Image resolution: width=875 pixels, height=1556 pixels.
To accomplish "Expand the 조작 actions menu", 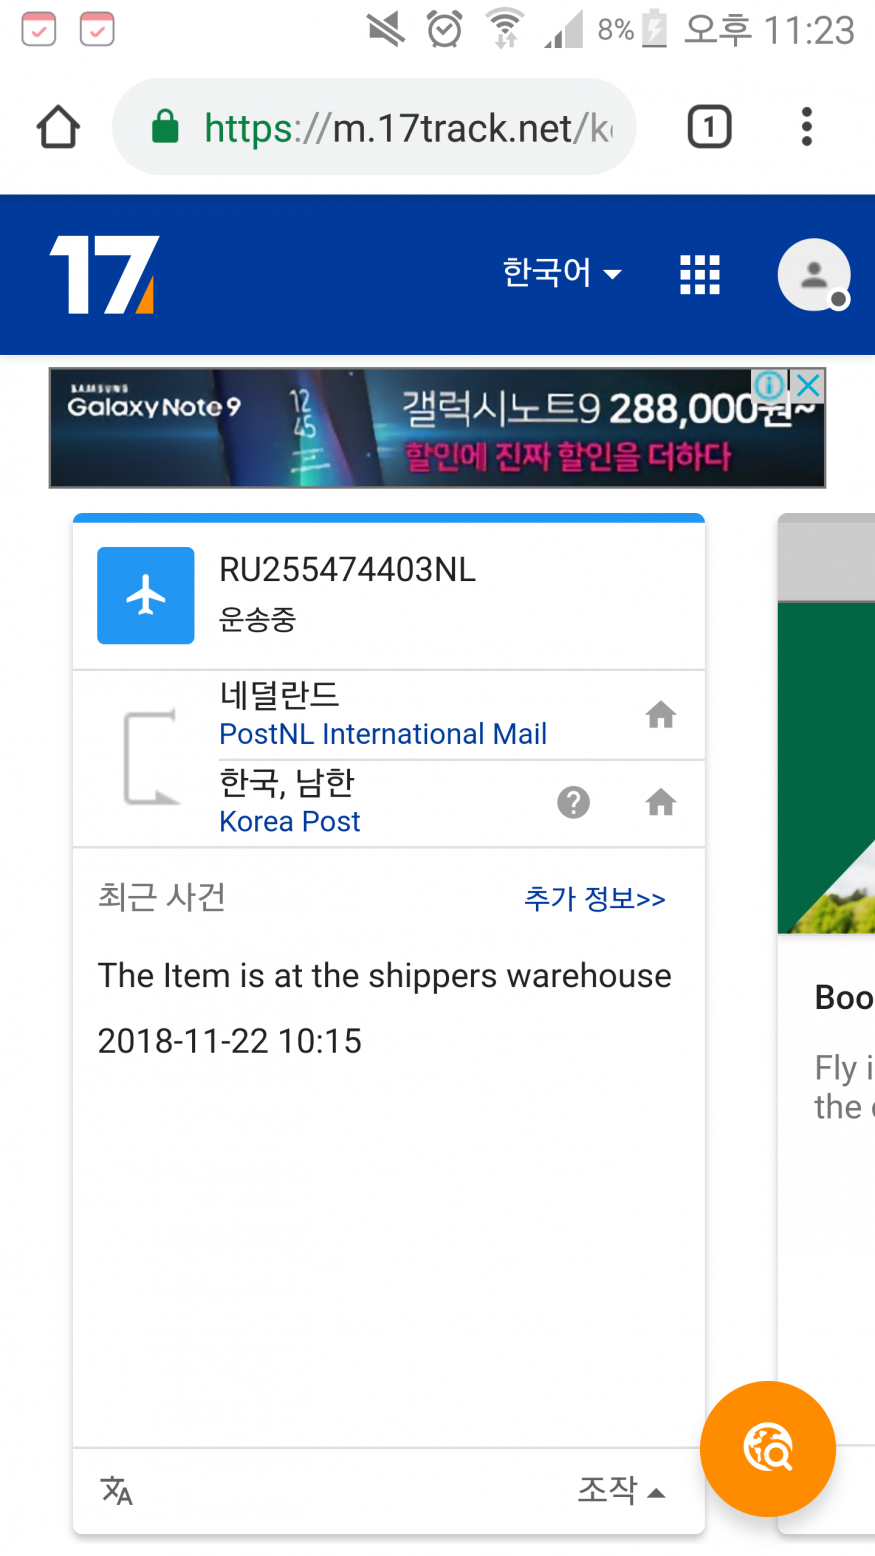I will (621, 1490).
